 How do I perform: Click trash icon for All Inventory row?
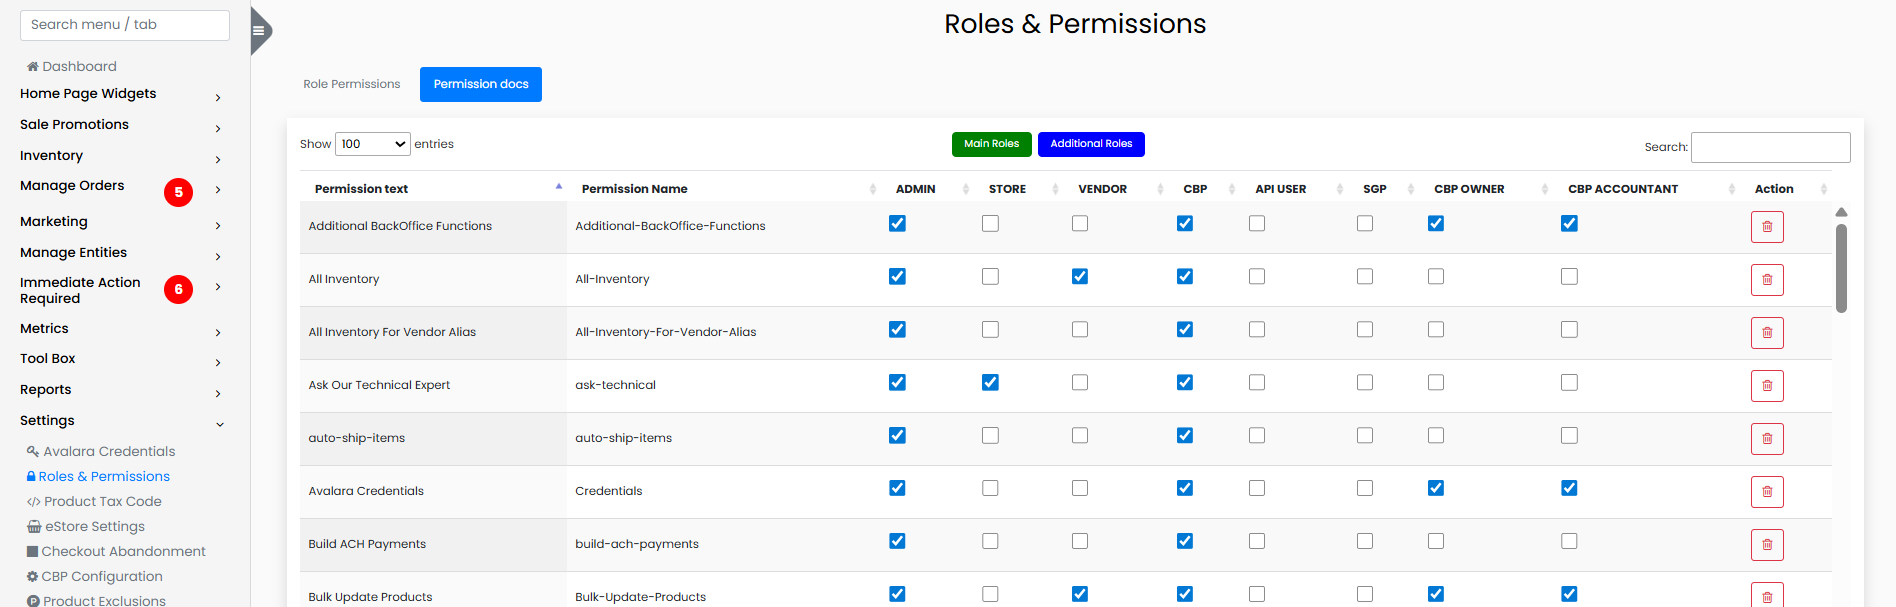[x=1766, y=280]
